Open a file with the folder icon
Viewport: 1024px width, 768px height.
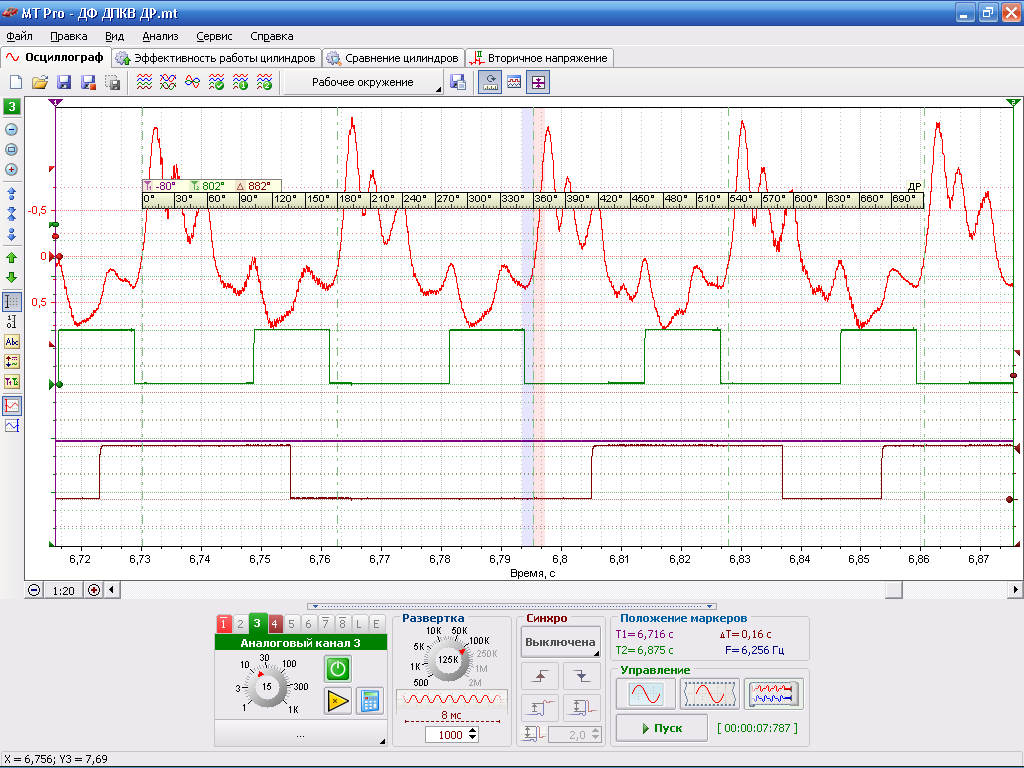point(40,82)
